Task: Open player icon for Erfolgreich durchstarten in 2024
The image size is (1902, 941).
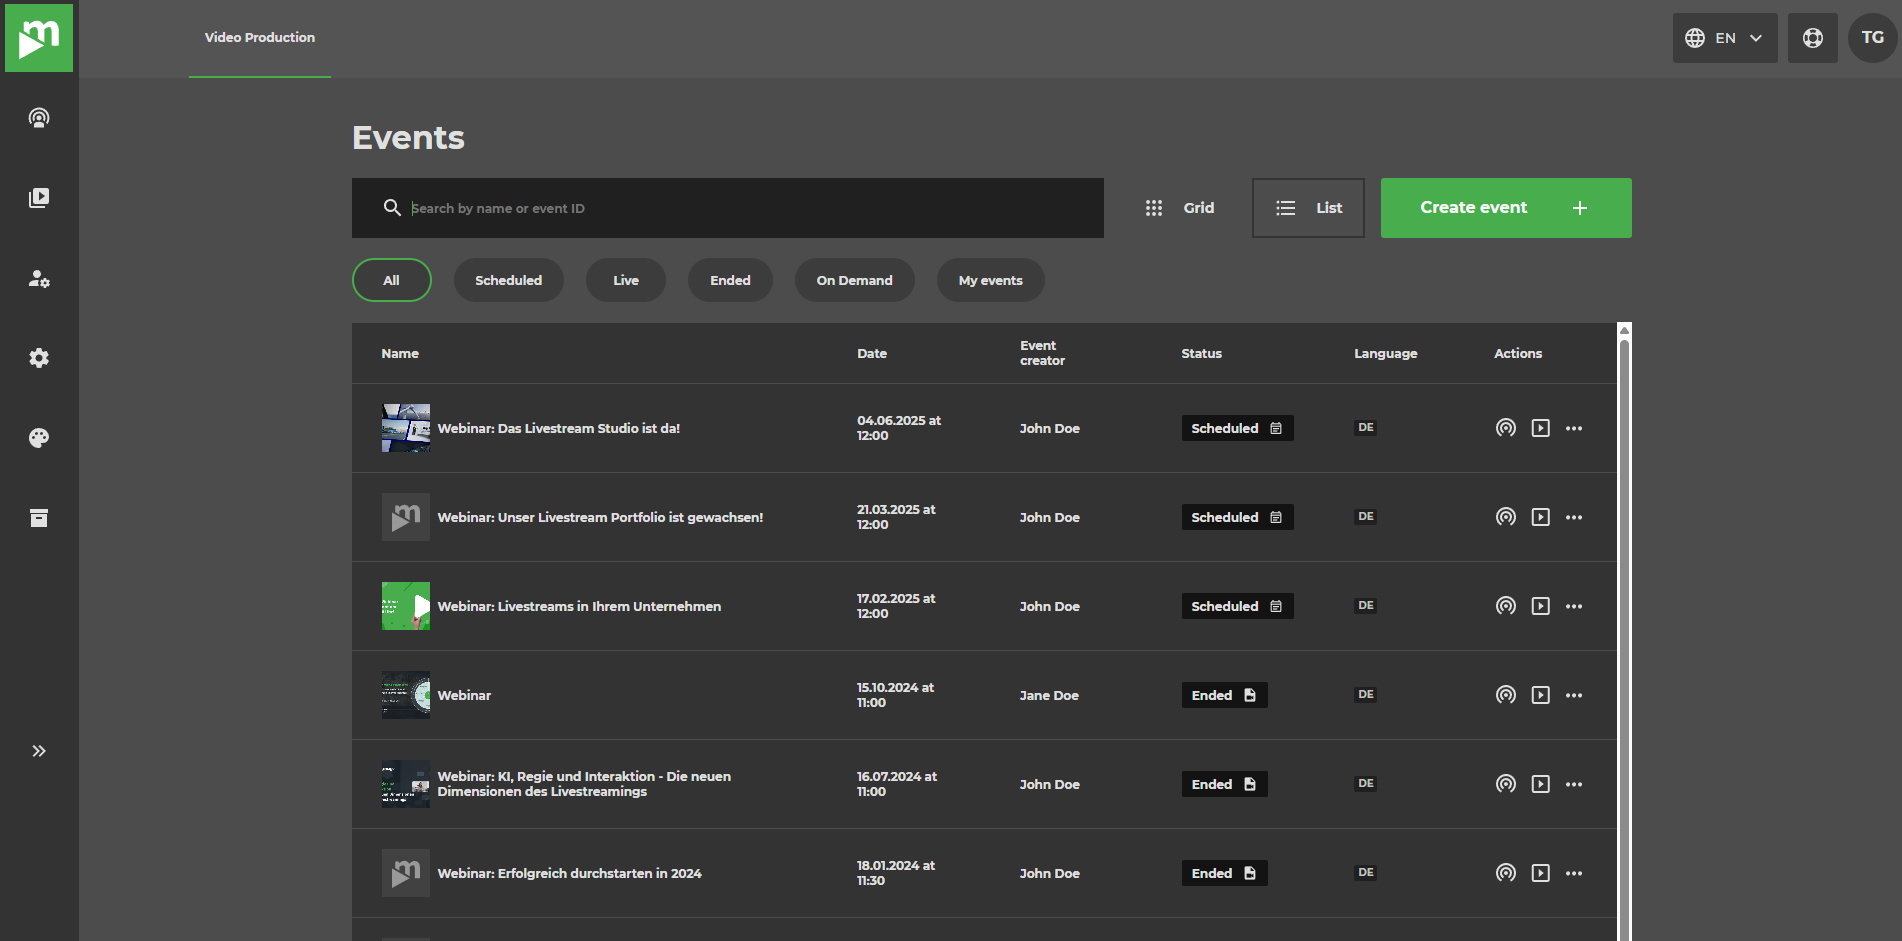Action: pyautogui.click(x=1541, y=873)
